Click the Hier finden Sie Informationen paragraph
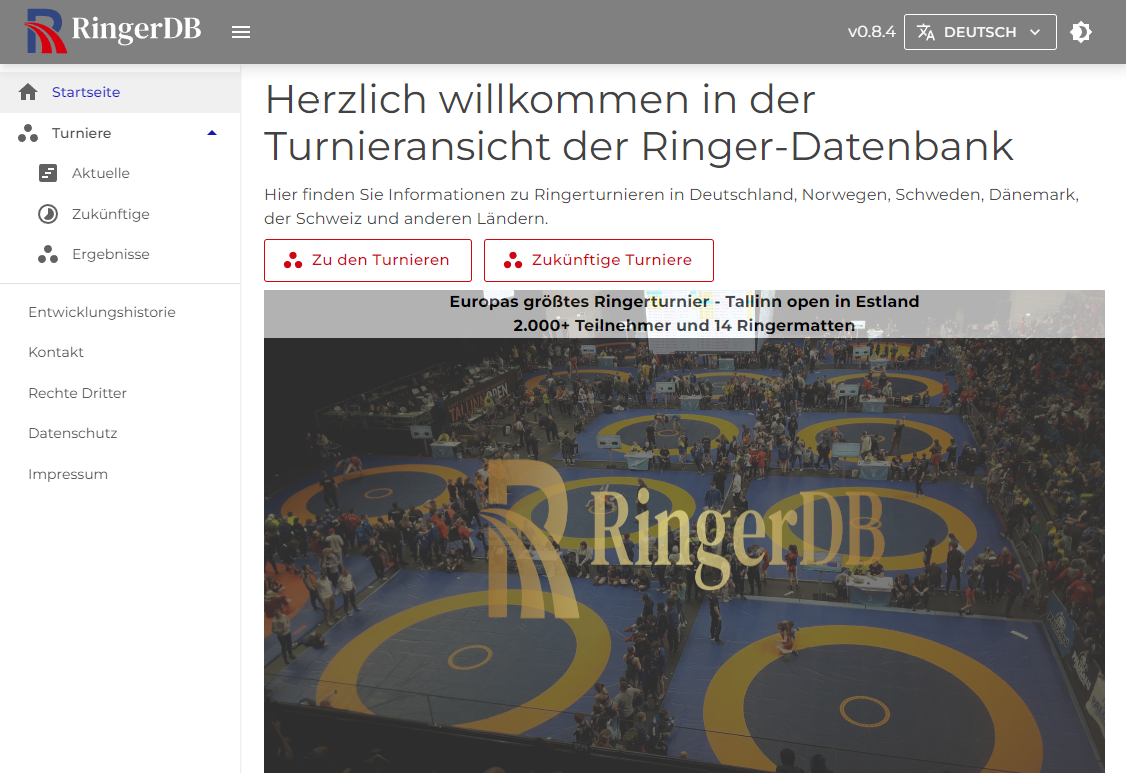 point(671,206)
